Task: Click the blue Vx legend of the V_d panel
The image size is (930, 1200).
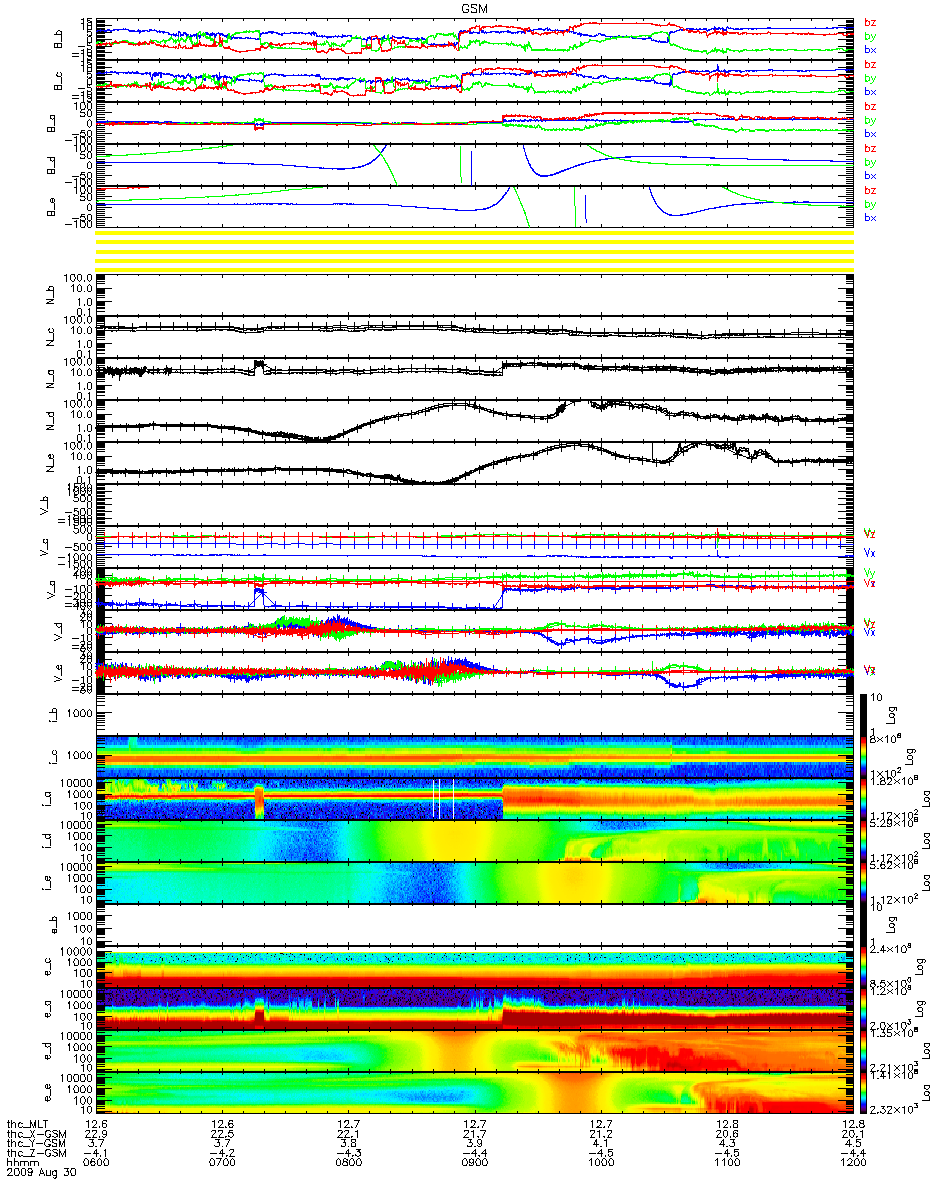Action: coord(870,632)
